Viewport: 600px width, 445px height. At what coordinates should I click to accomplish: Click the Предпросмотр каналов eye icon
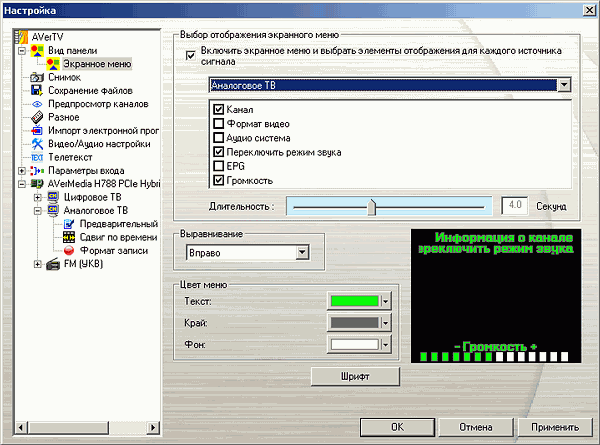point(37,104)
